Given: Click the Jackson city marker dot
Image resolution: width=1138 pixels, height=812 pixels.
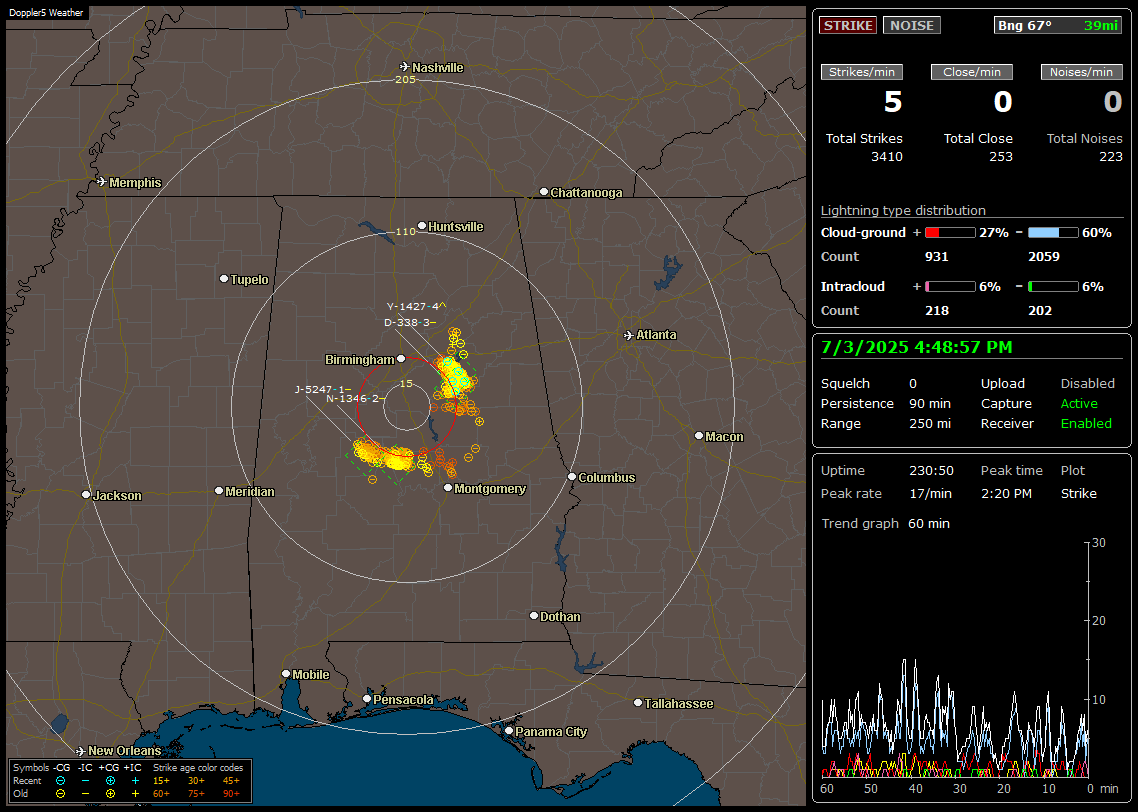Looking at the screenshot, I should coord(86,494).
